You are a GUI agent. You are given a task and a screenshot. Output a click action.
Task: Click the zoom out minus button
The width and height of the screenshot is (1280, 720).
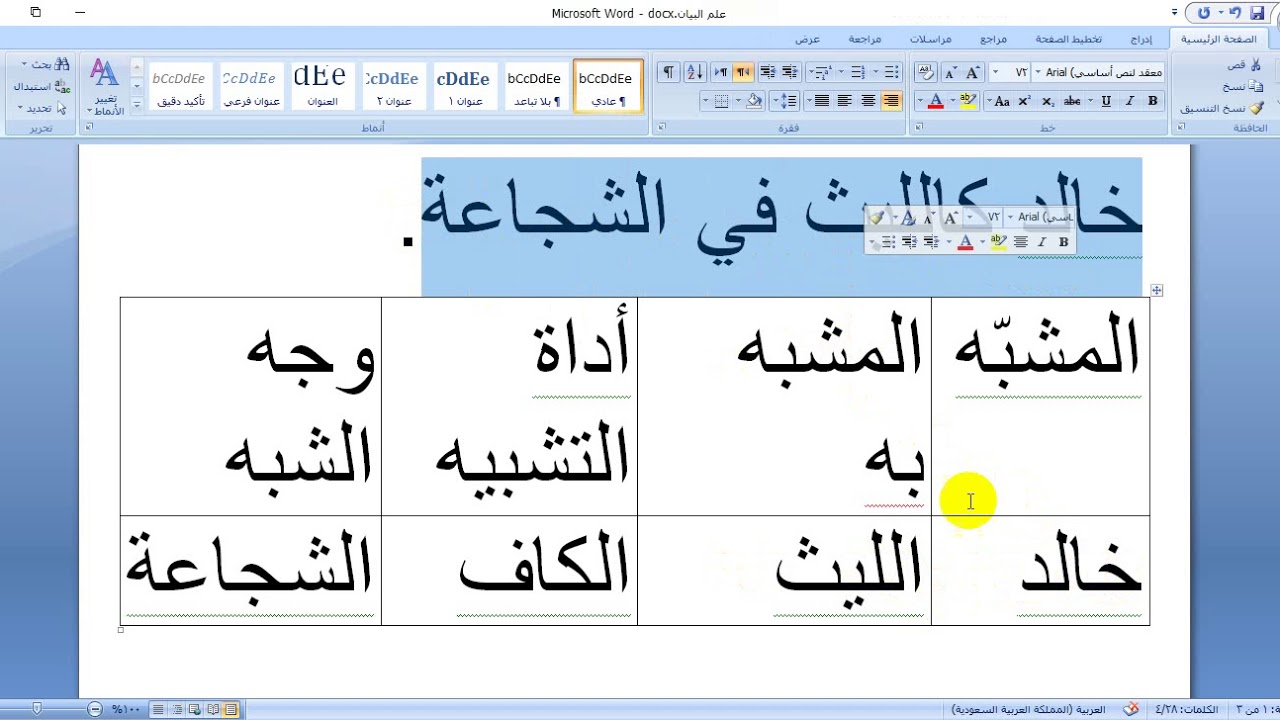click(95, 709)
